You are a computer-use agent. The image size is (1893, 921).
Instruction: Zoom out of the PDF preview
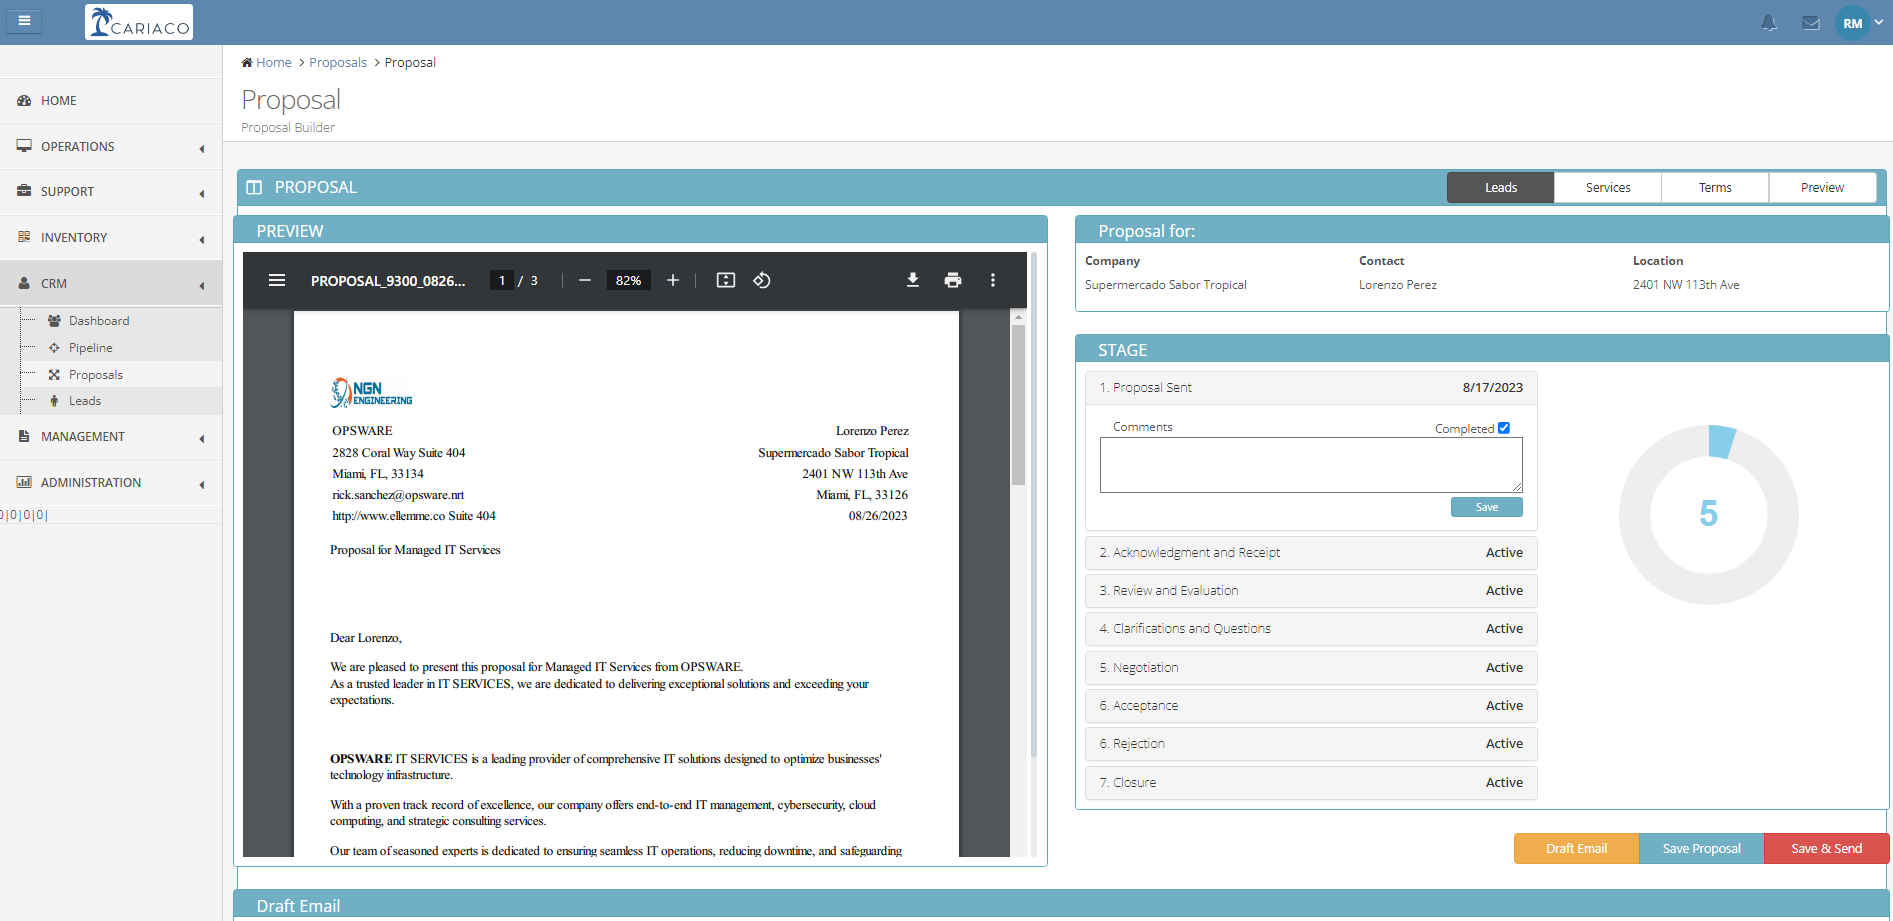pyautogui.click(x=585, y=280)
